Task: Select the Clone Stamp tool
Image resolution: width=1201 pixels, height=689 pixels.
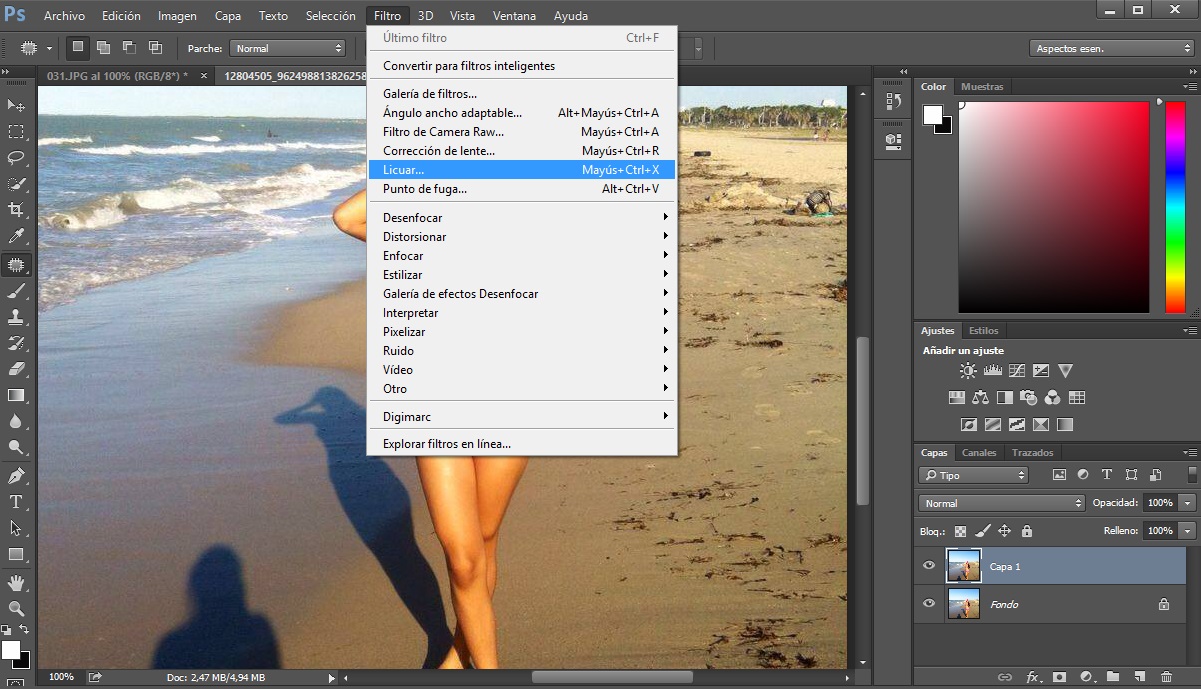Action: [16, 317]
